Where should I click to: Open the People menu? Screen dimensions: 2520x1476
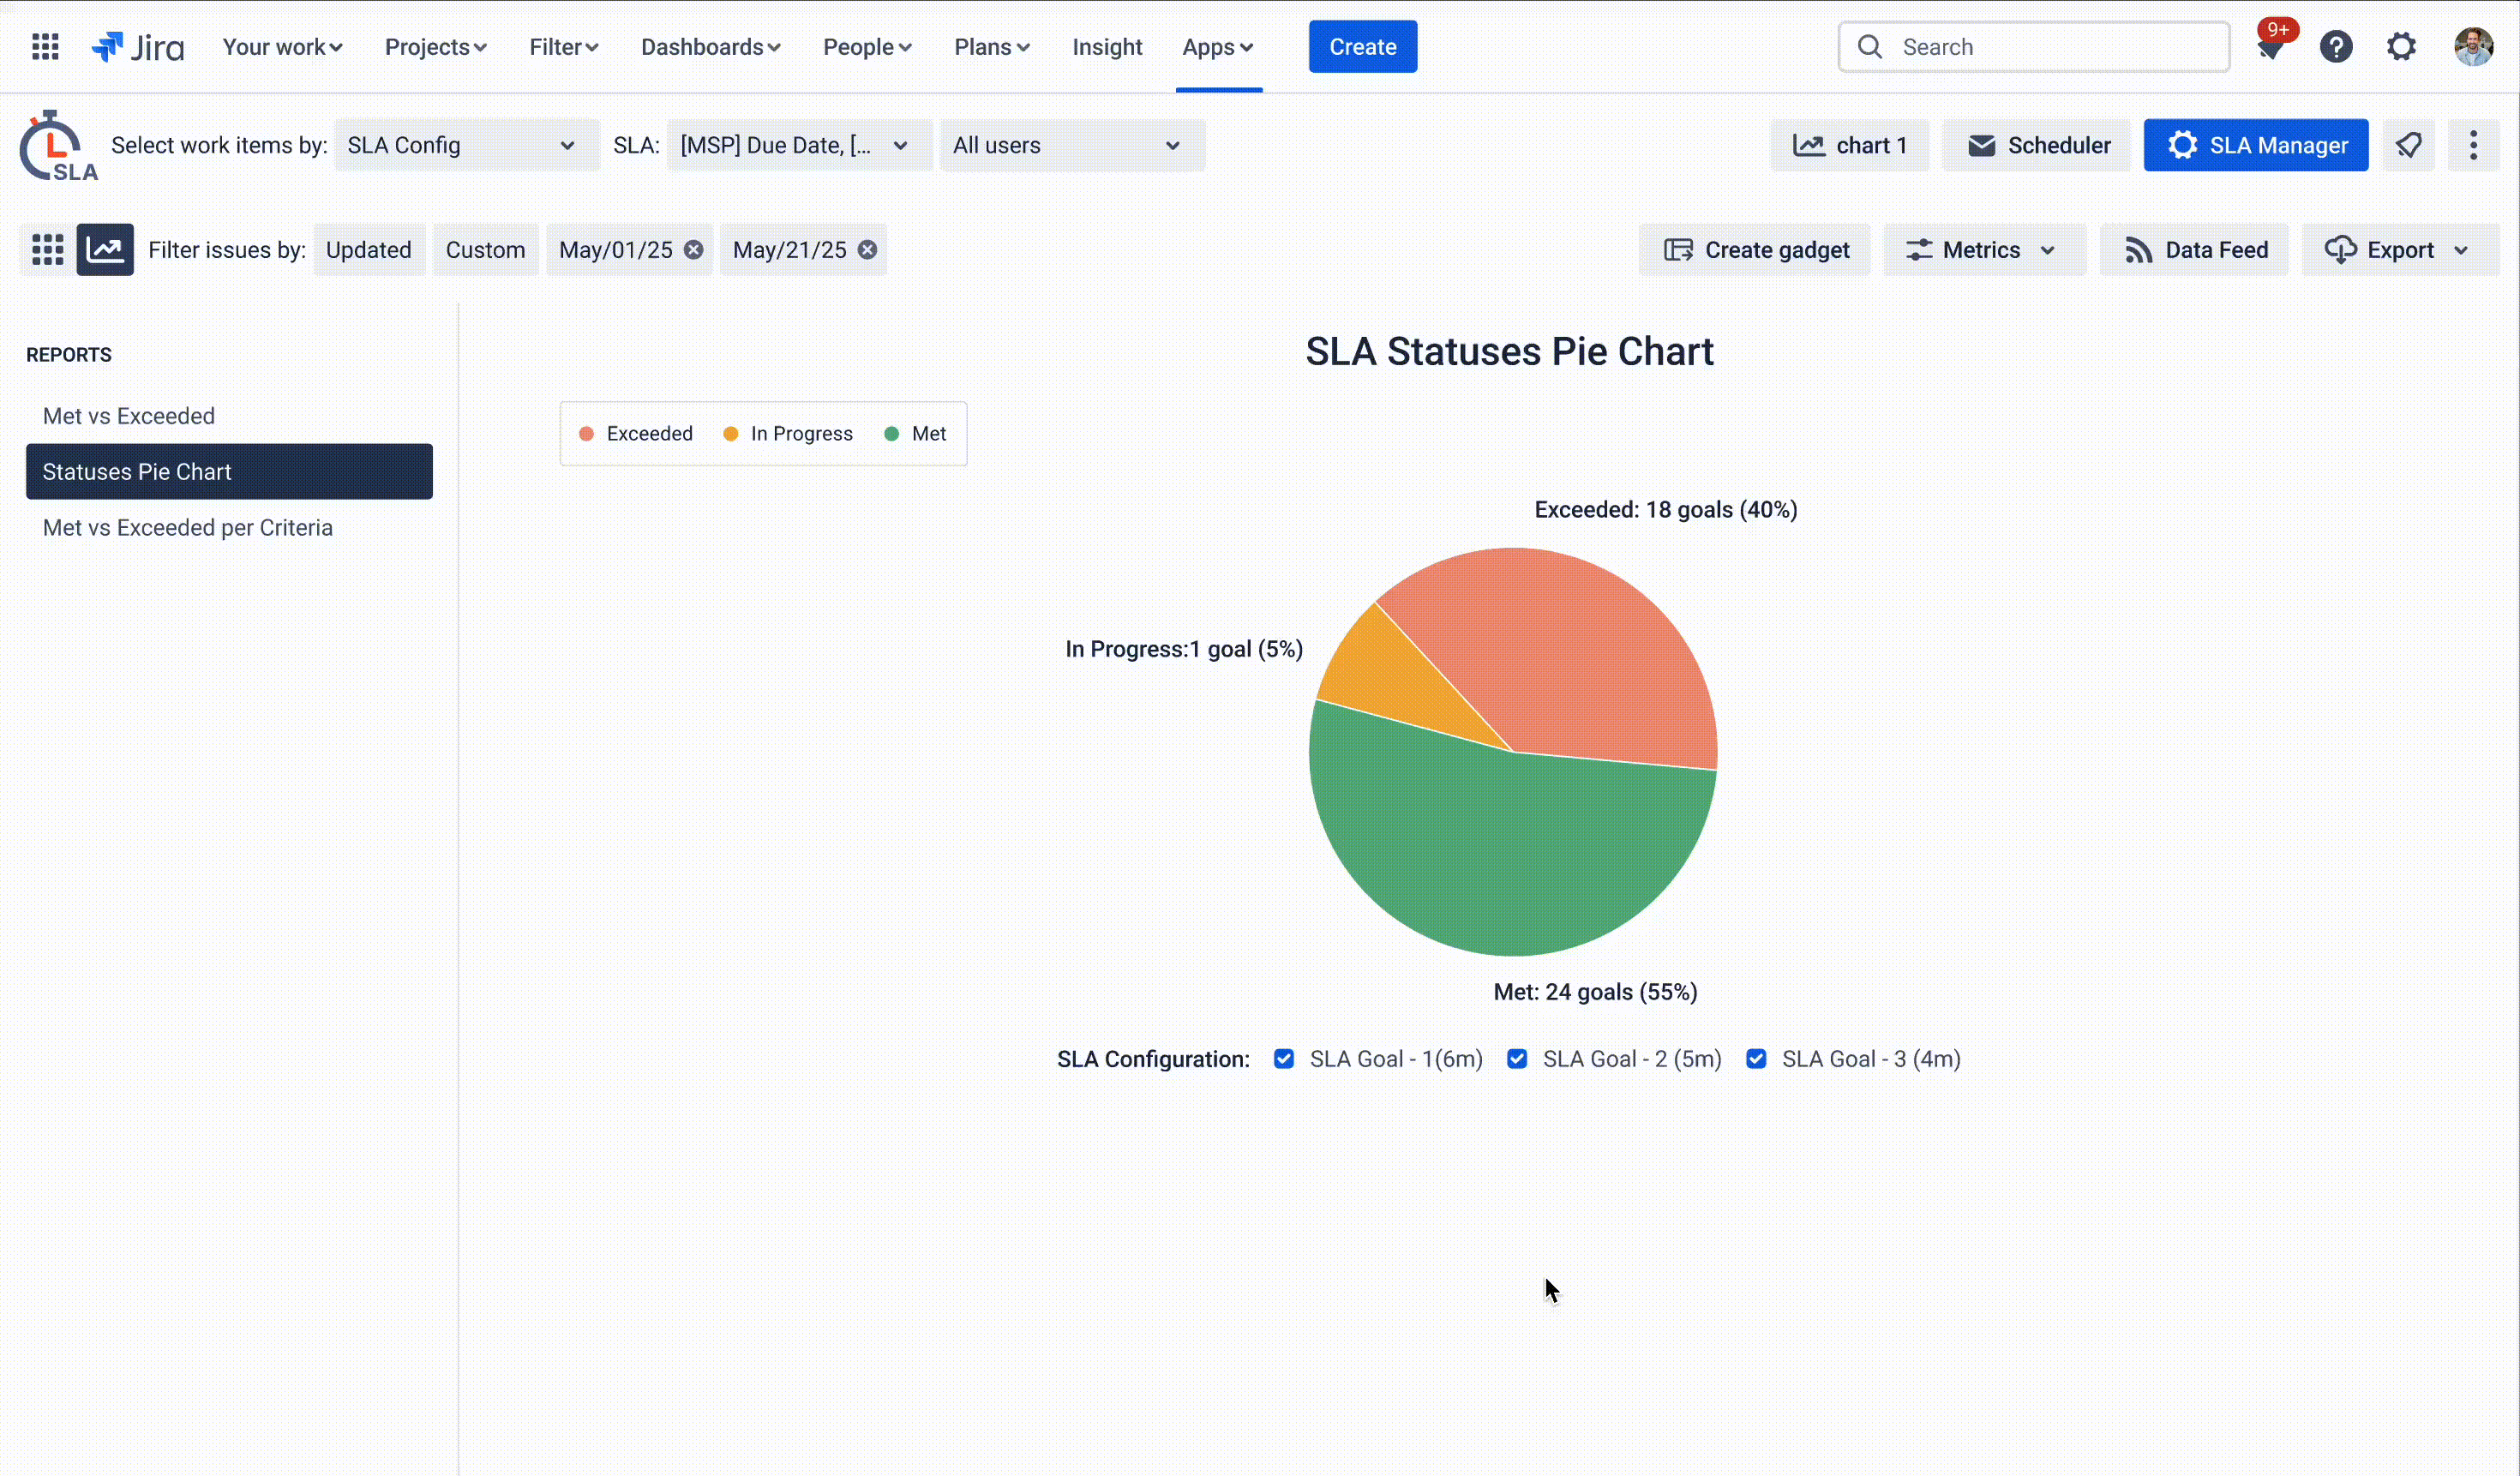pos(867,47)
